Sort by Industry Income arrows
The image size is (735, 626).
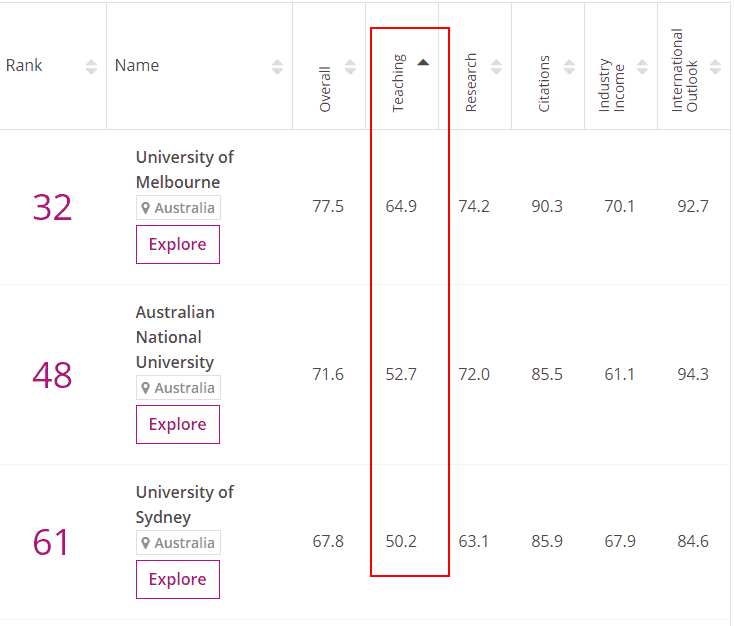(x=642, y=67)
